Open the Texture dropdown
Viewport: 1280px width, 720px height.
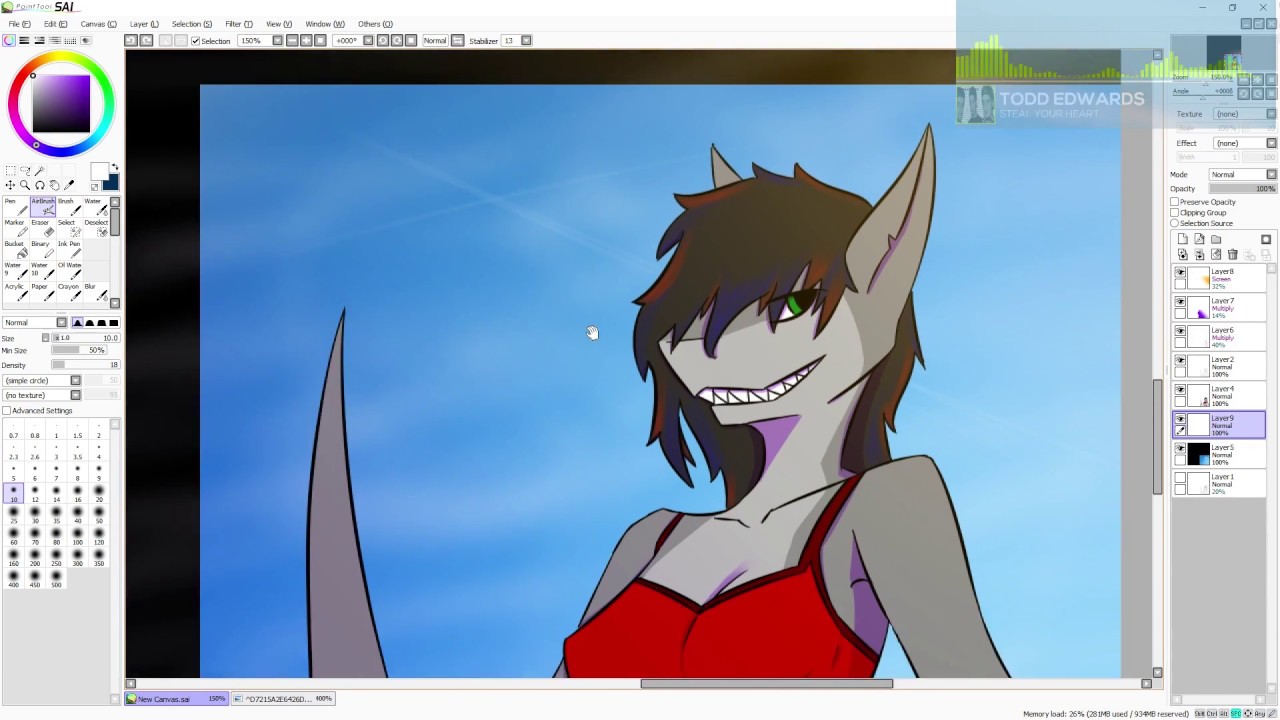click(1271, 114)
